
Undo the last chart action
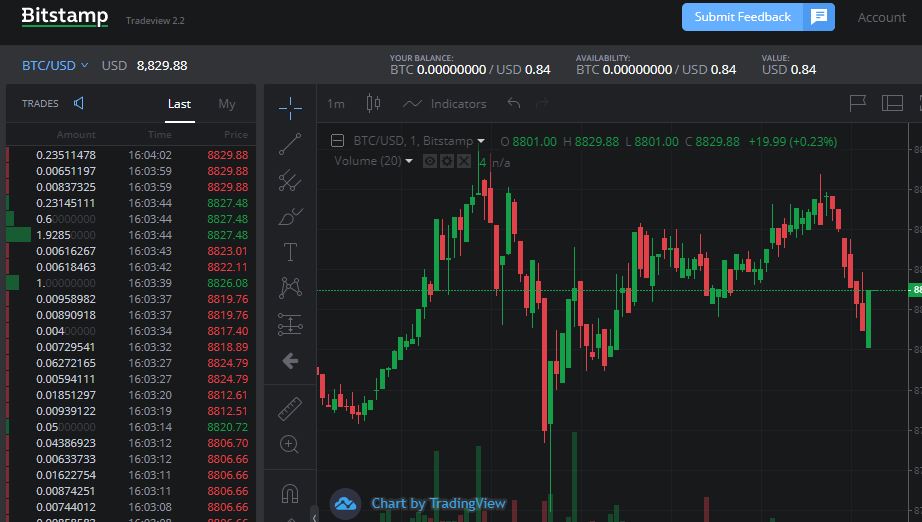pos(514,103)
